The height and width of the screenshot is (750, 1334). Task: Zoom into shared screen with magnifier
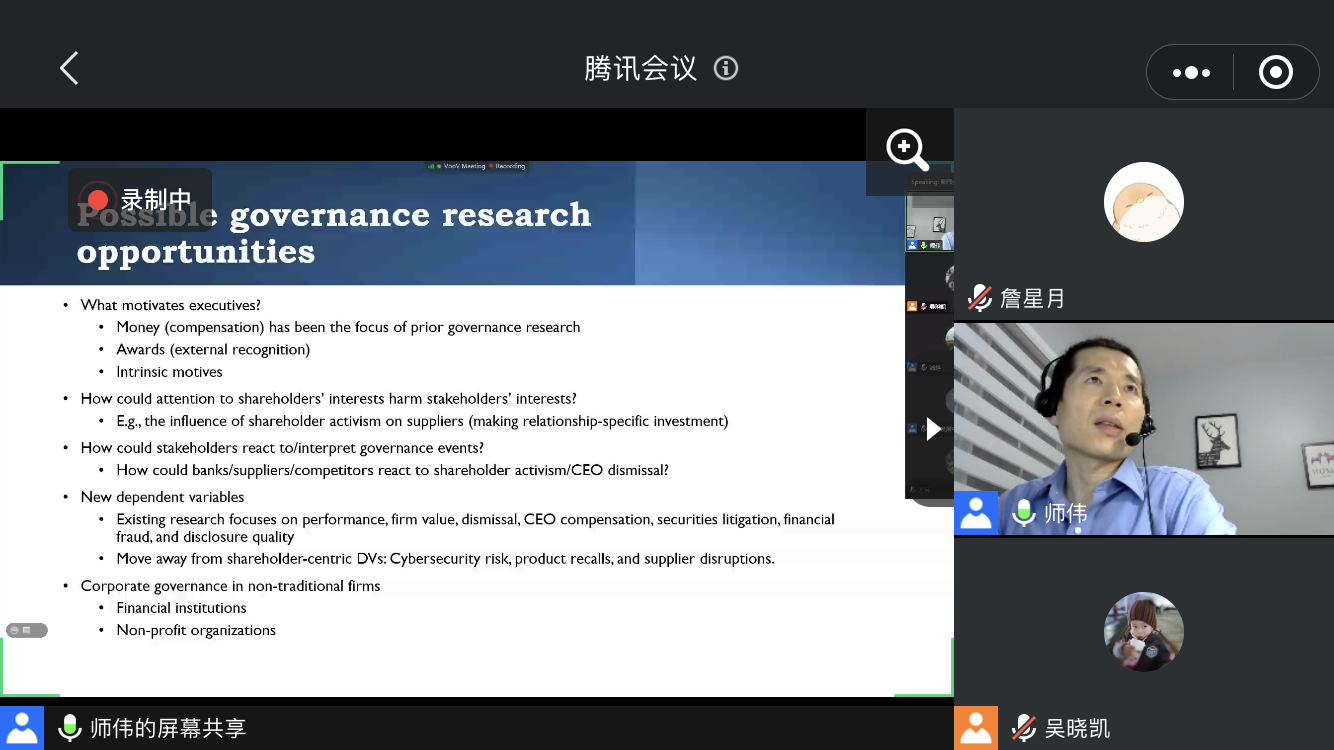coord(908,151)
